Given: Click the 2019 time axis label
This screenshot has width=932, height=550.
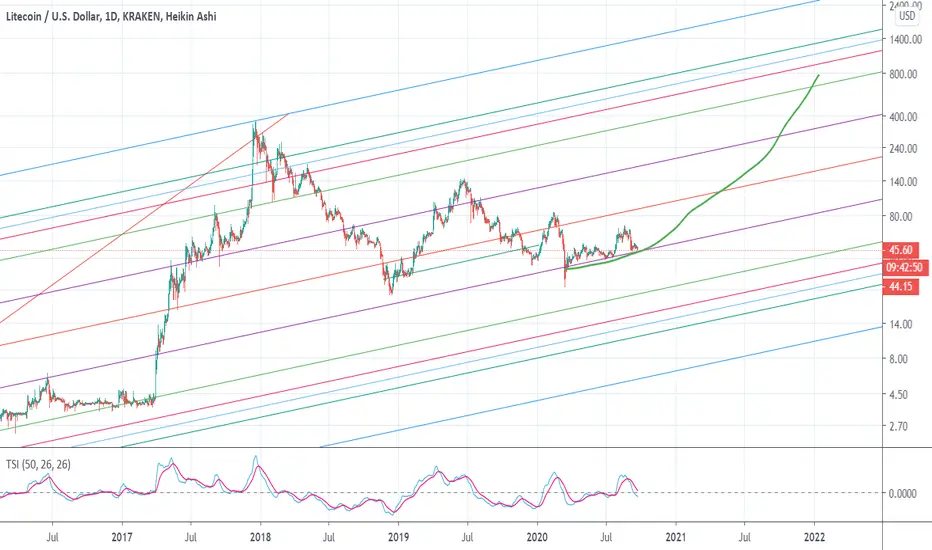Looking at the screenshot, I should 398,538.
